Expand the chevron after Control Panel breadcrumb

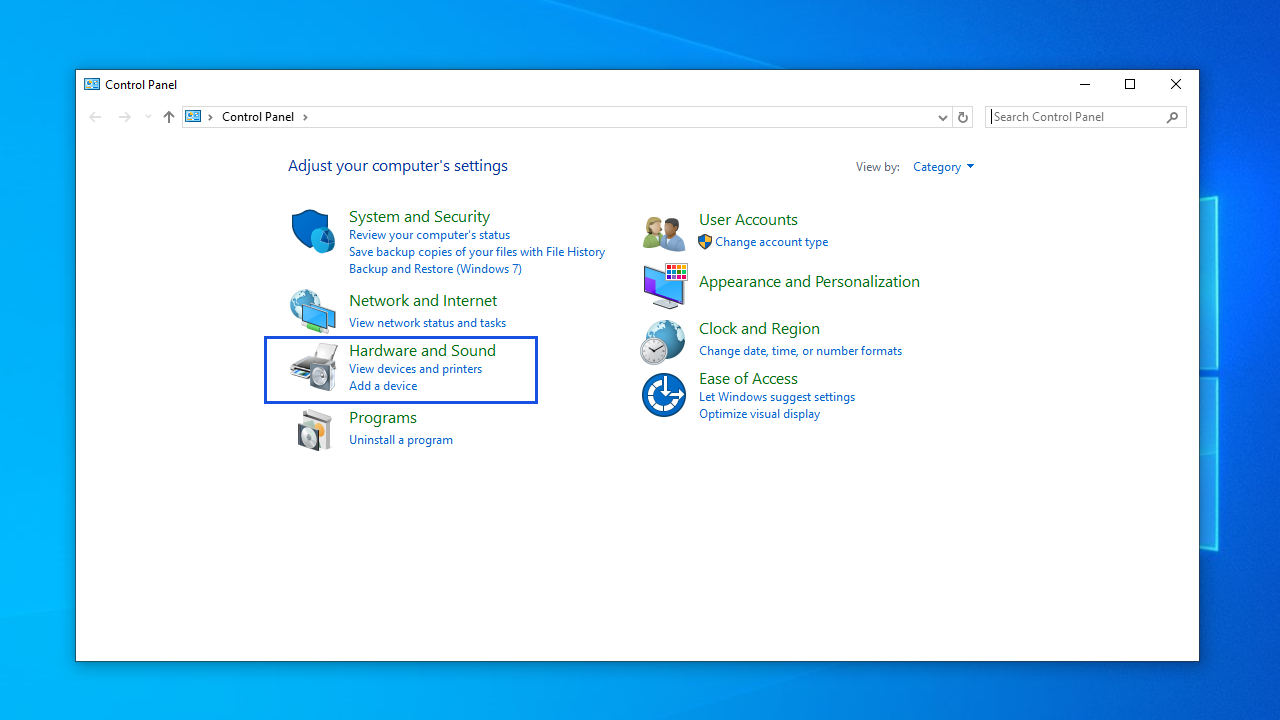point(305,117)
